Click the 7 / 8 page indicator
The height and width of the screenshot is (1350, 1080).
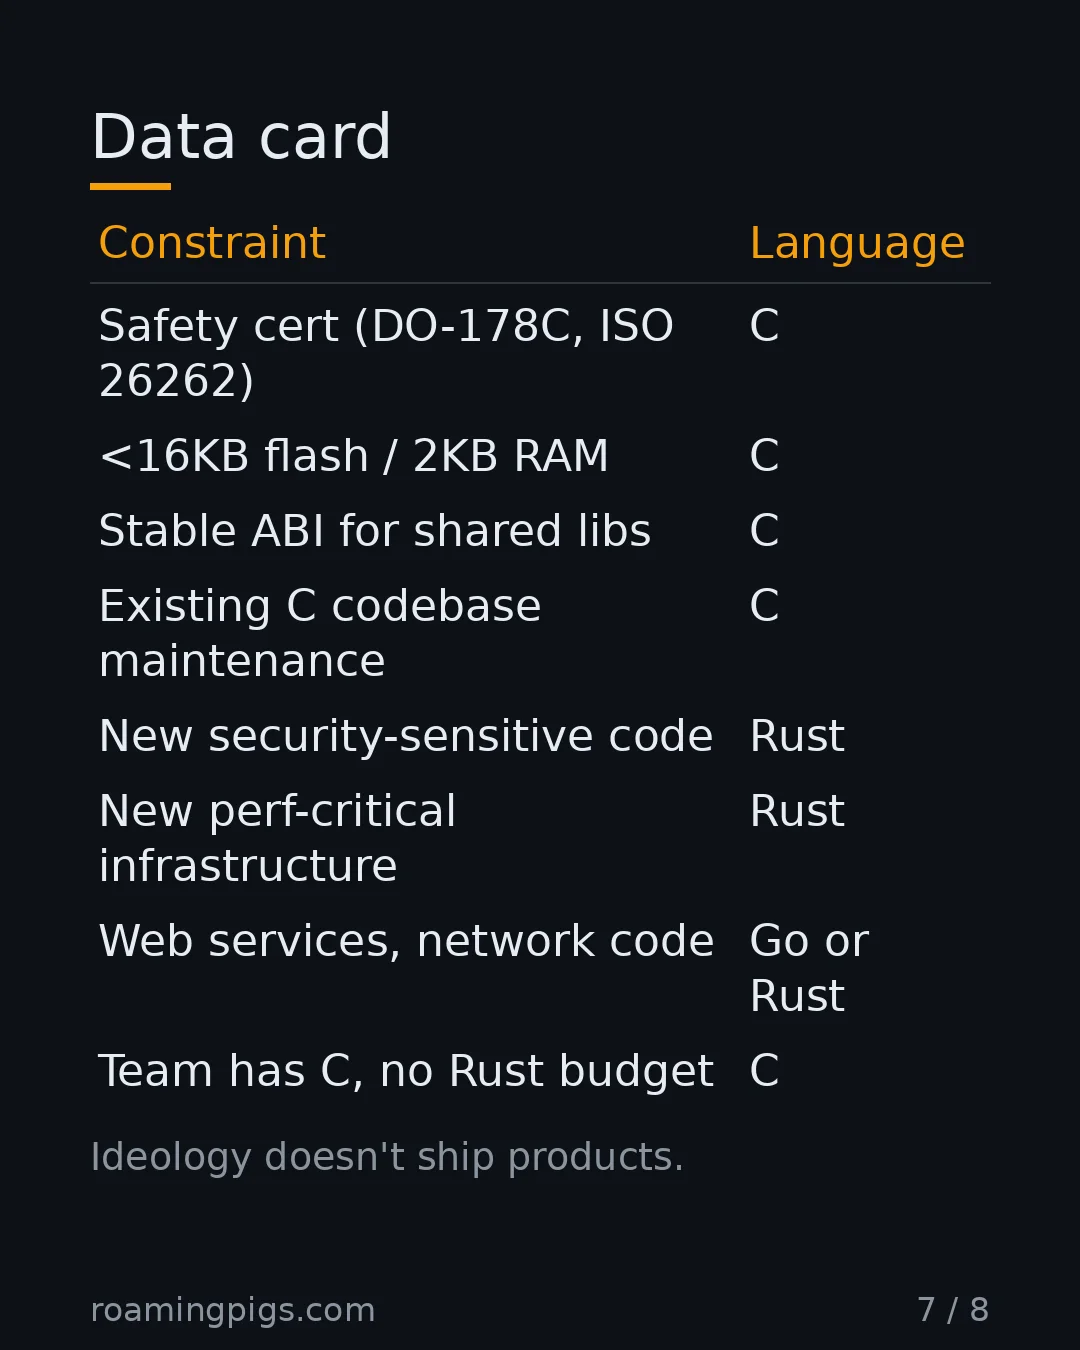953,1310
